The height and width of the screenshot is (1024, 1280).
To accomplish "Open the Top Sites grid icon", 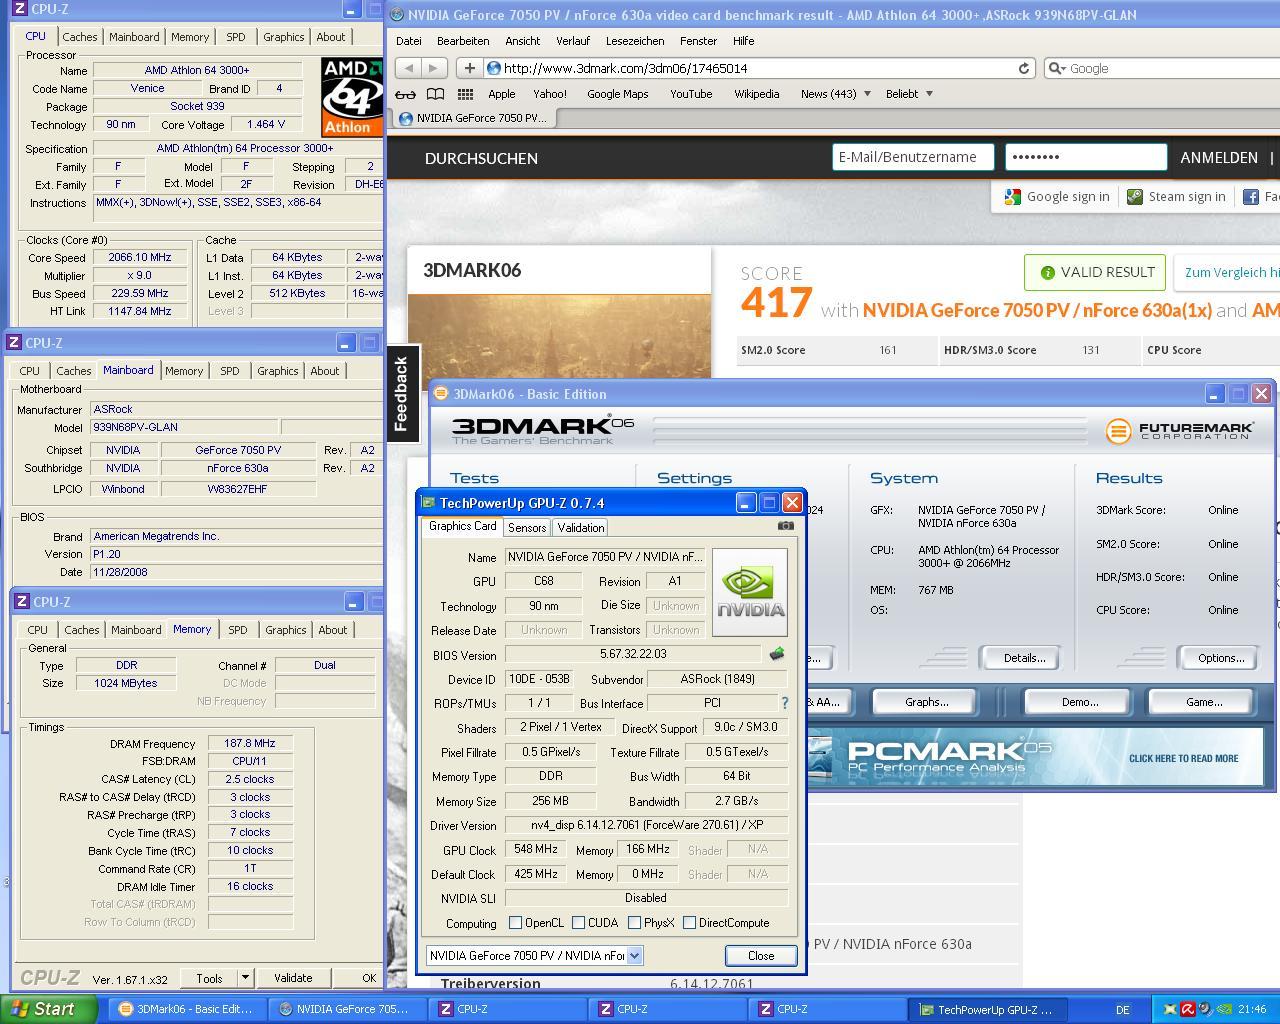I will [x=465, y=94].
